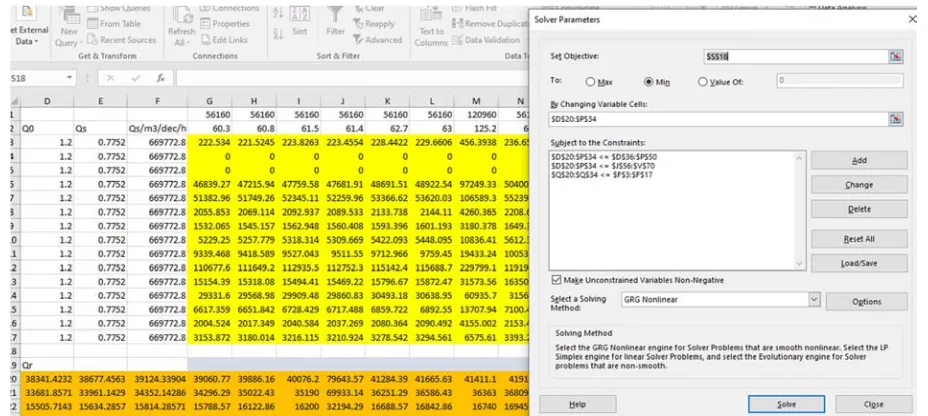Viewport: 928px width, 416px height.
Task: Click the Qr label cell
Action: [47, 365]
